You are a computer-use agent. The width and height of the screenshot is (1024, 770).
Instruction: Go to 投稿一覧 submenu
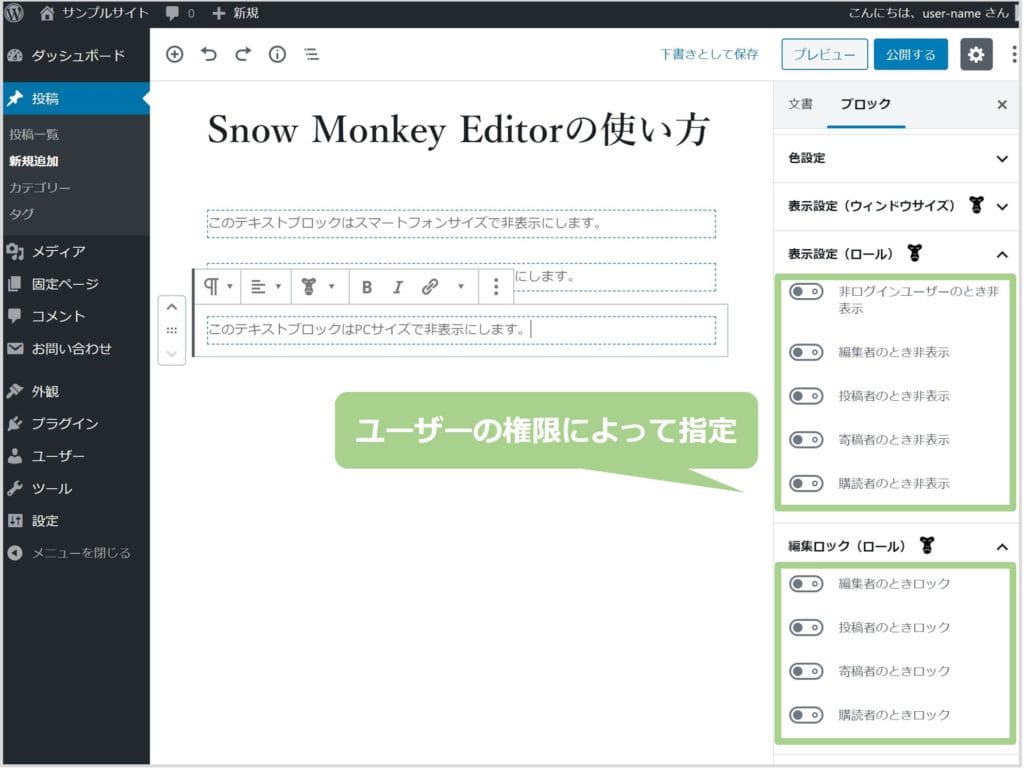(x=34, y=135)
